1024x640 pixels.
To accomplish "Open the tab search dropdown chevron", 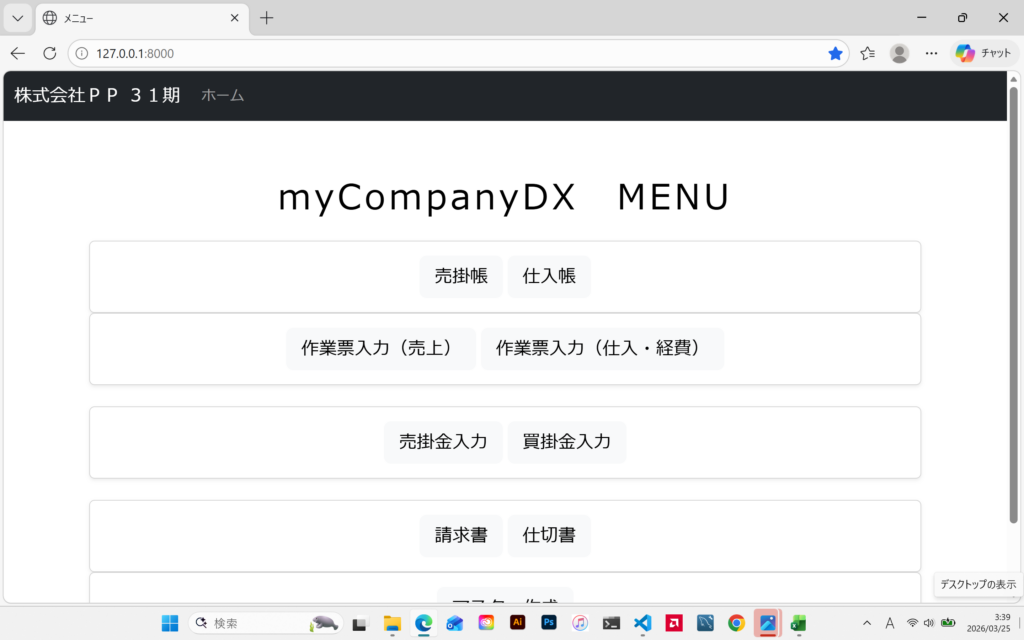I will 17,18.
